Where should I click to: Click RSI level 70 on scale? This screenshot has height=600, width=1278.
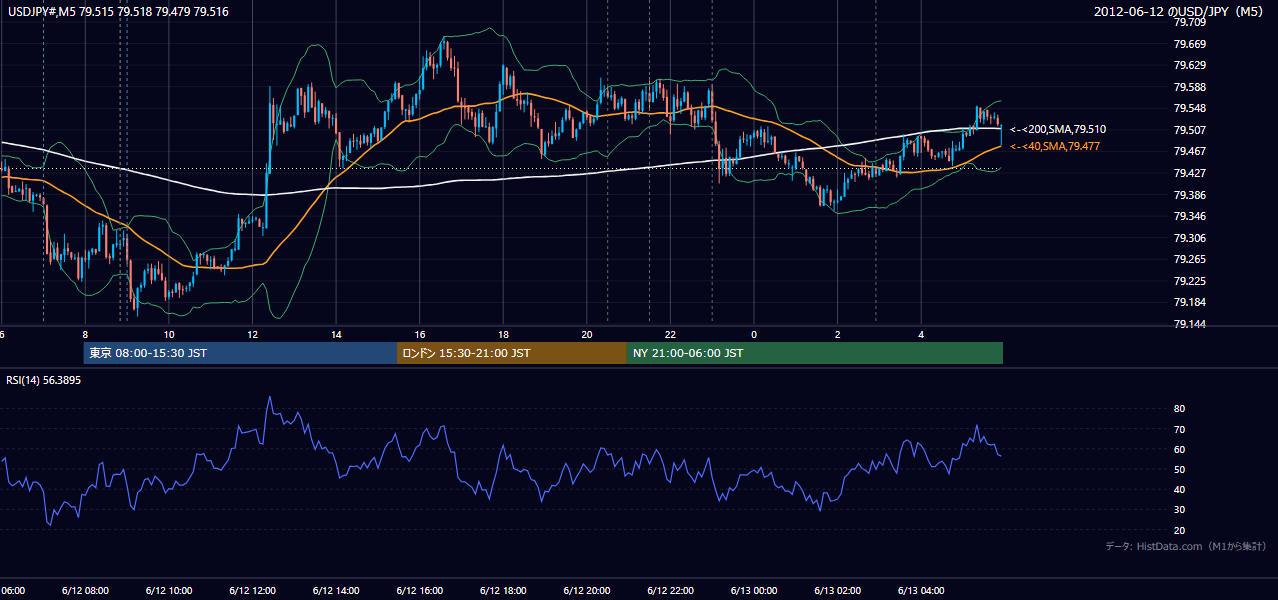1180,429
